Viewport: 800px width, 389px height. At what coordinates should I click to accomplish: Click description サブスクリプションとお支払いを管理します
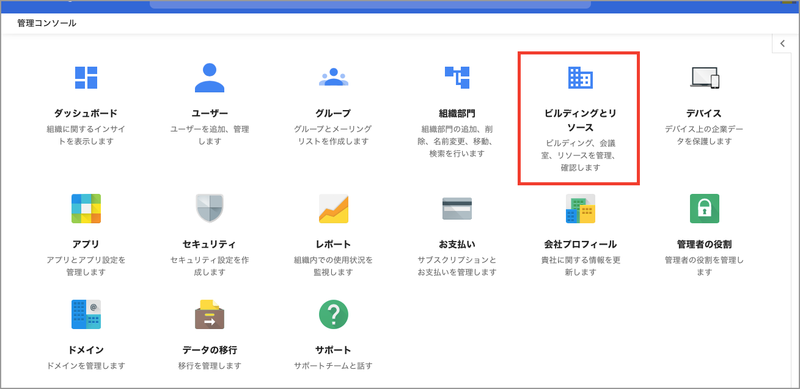457,265
